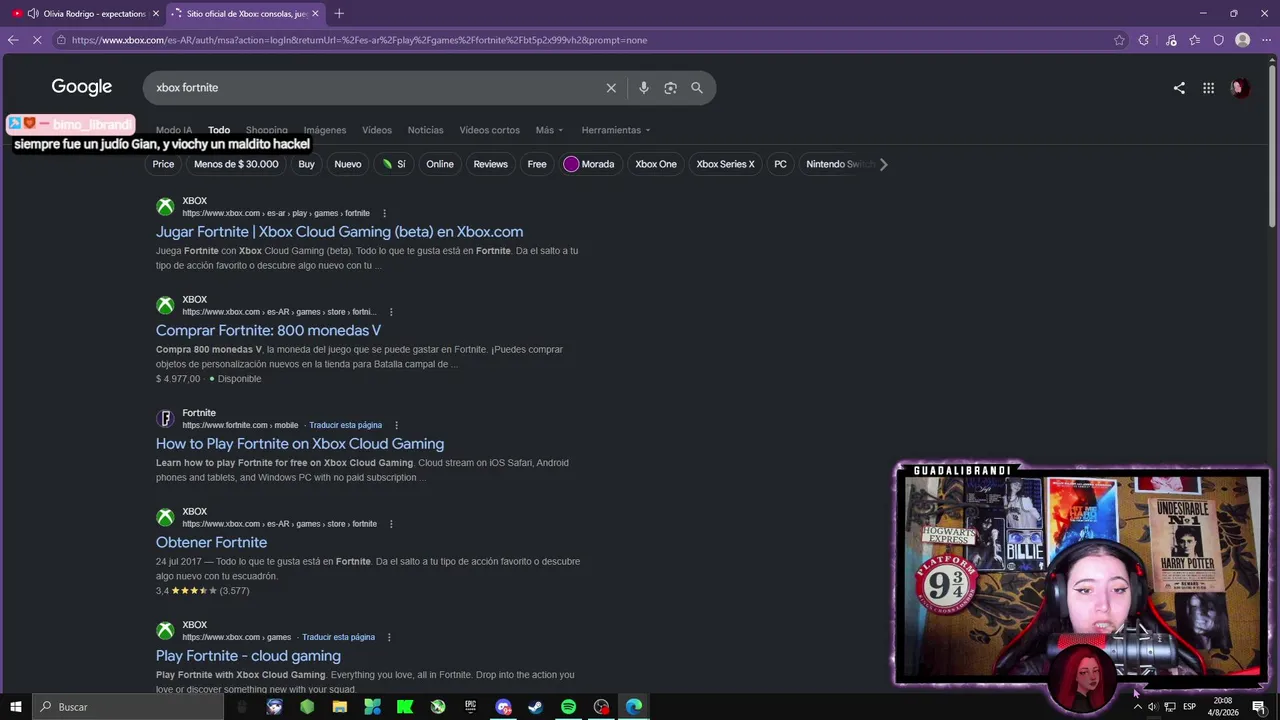
Task: Open the more options for the Play Fortnite cloud gaming result
Action: 389,637
